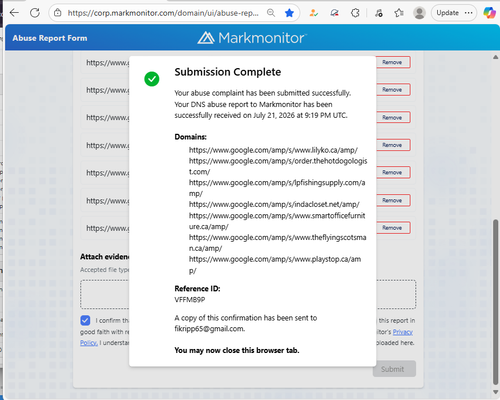Open the orange person extension icon
Screen dimensions: 500x400
tap(313, 13)
